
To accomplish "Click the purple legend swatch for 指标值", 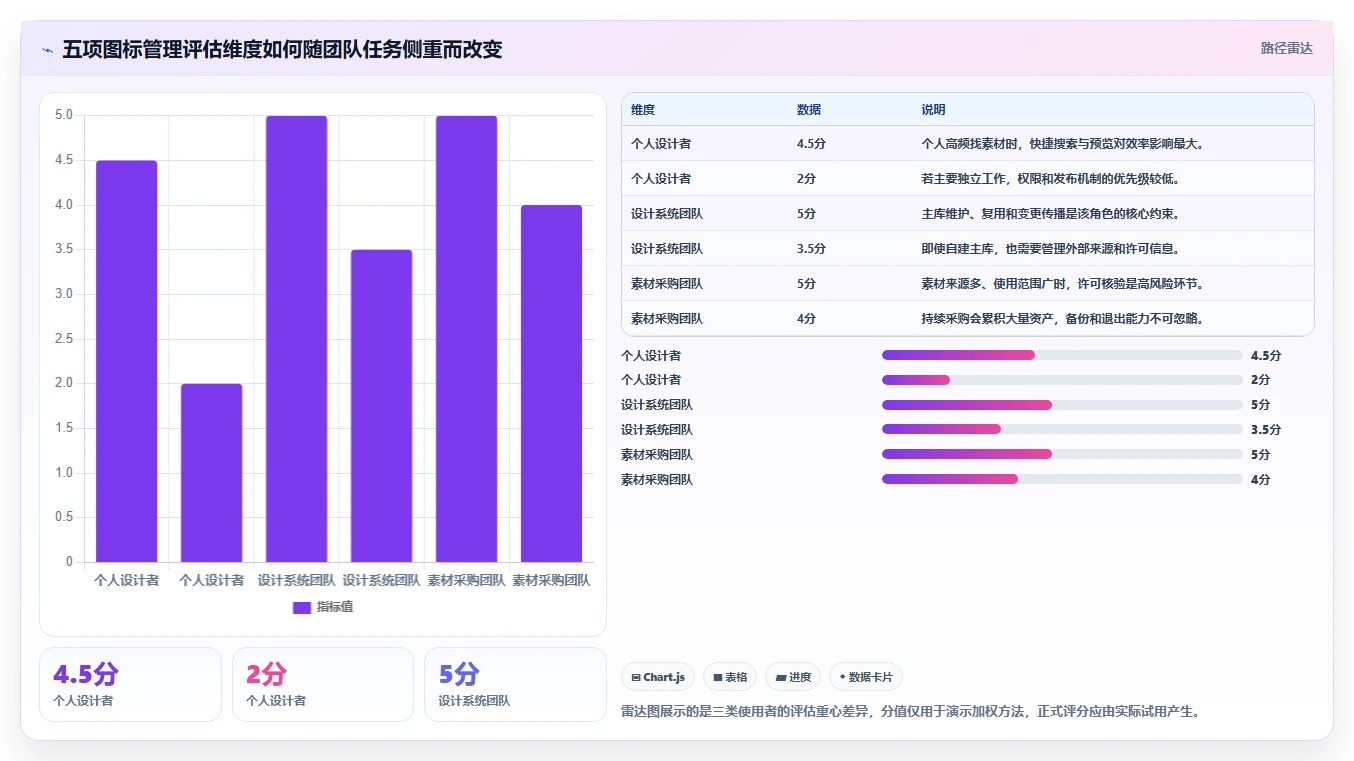I will pyautogui.click(x=302, y=607).
